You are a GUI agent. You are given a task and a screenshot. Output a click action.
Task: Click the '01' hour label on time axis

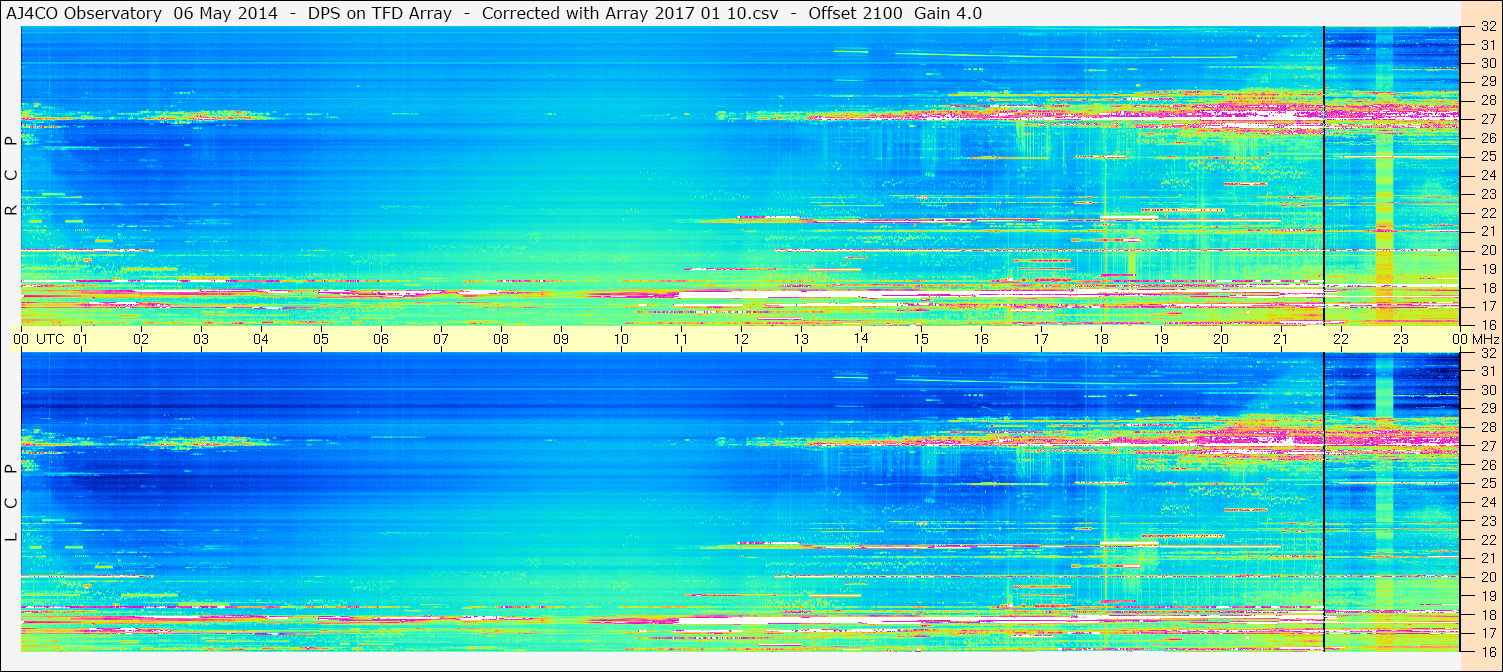point(81,339)
